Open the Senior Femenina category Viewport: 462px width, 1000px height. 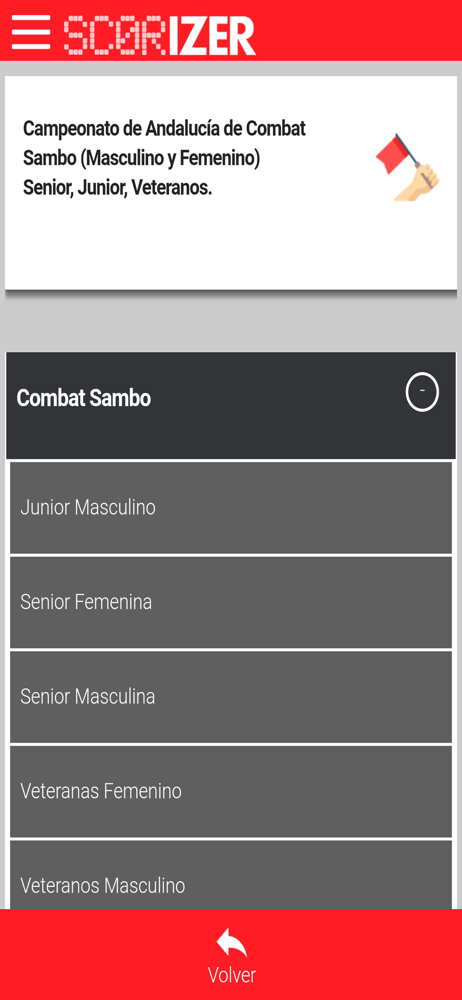[231, 602]
